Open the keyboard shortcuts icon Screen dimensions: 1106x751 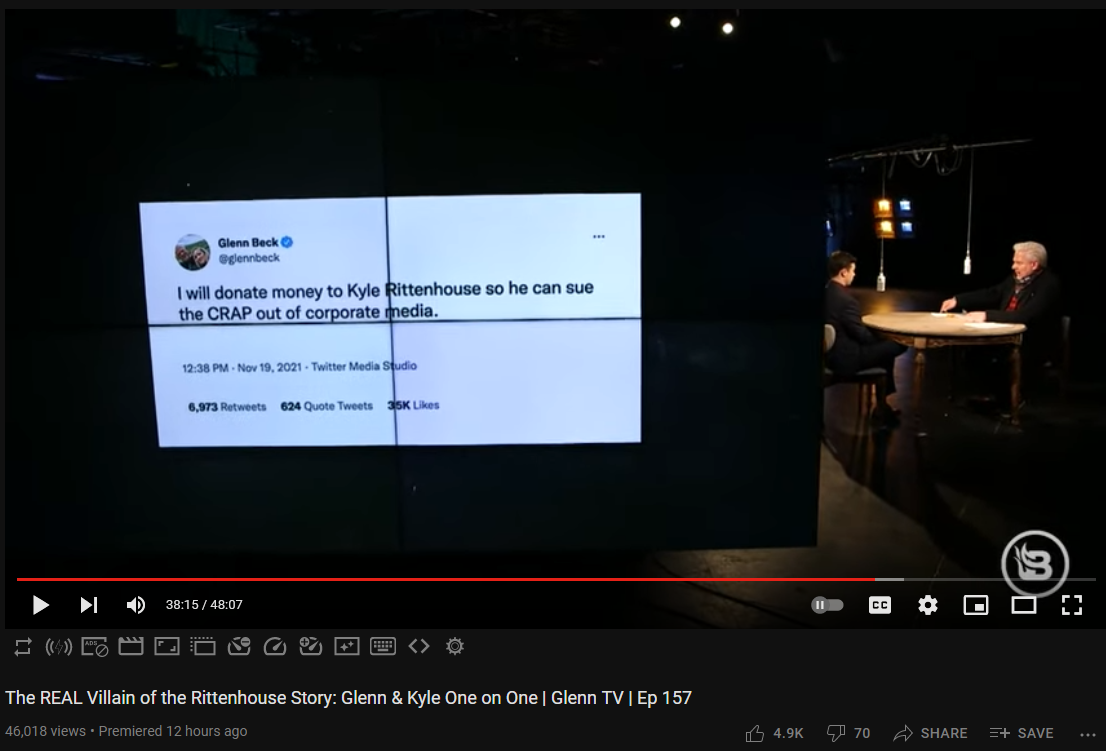coord(383,646)
